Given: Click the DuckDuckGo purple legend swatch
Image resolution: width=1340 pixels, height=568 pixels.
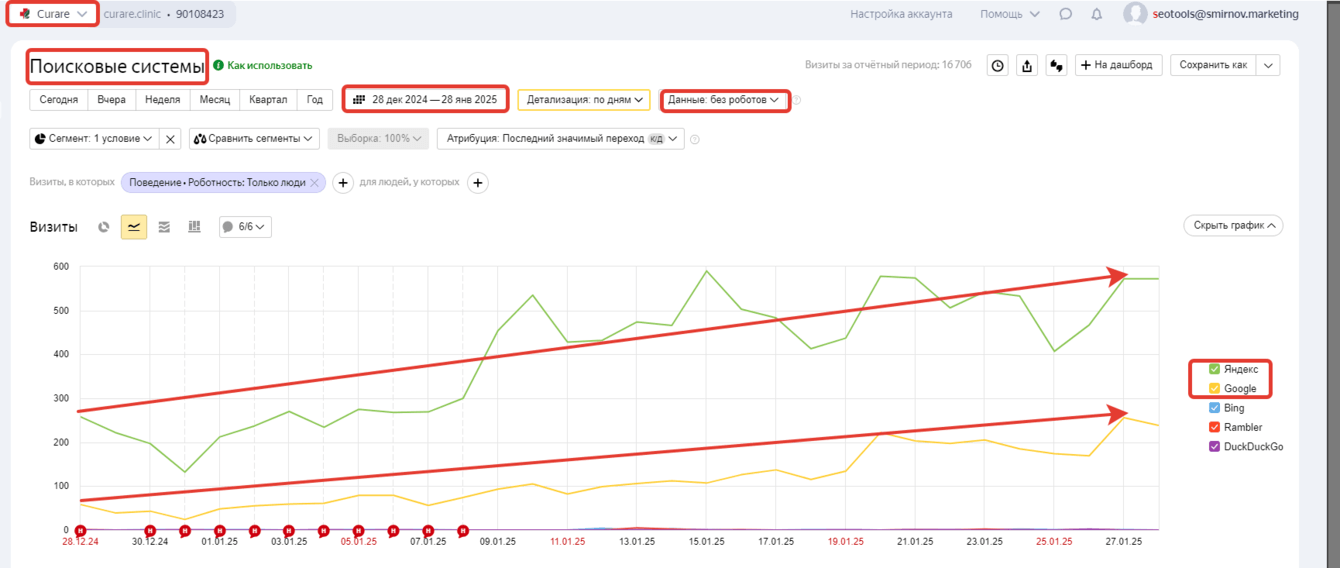Looking at the screenshot, I should pyautogui.click(x=1214, y=447).
